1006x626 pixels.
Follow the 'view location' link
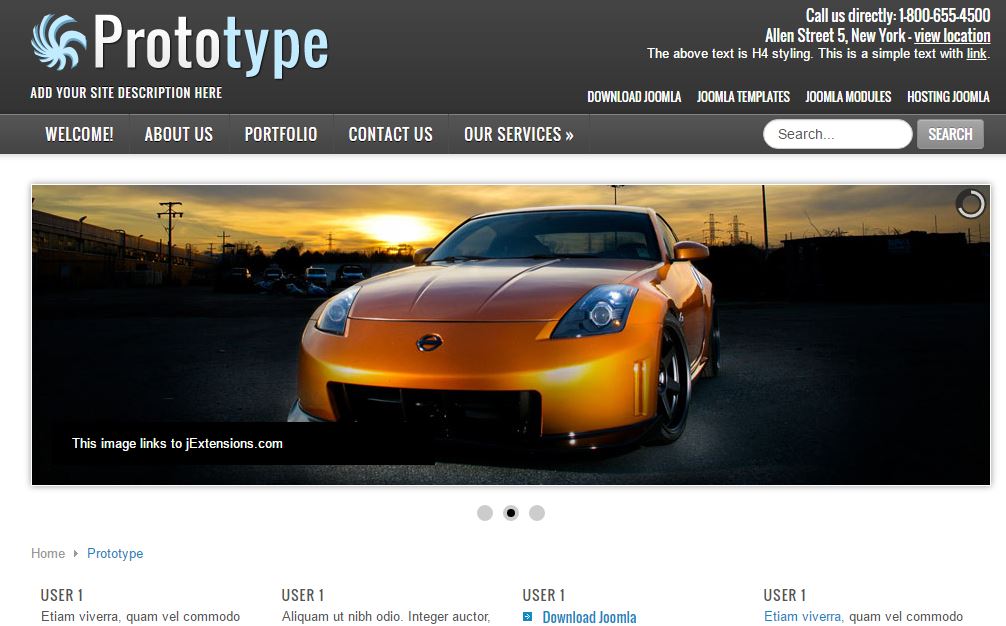tap(952, 35)
